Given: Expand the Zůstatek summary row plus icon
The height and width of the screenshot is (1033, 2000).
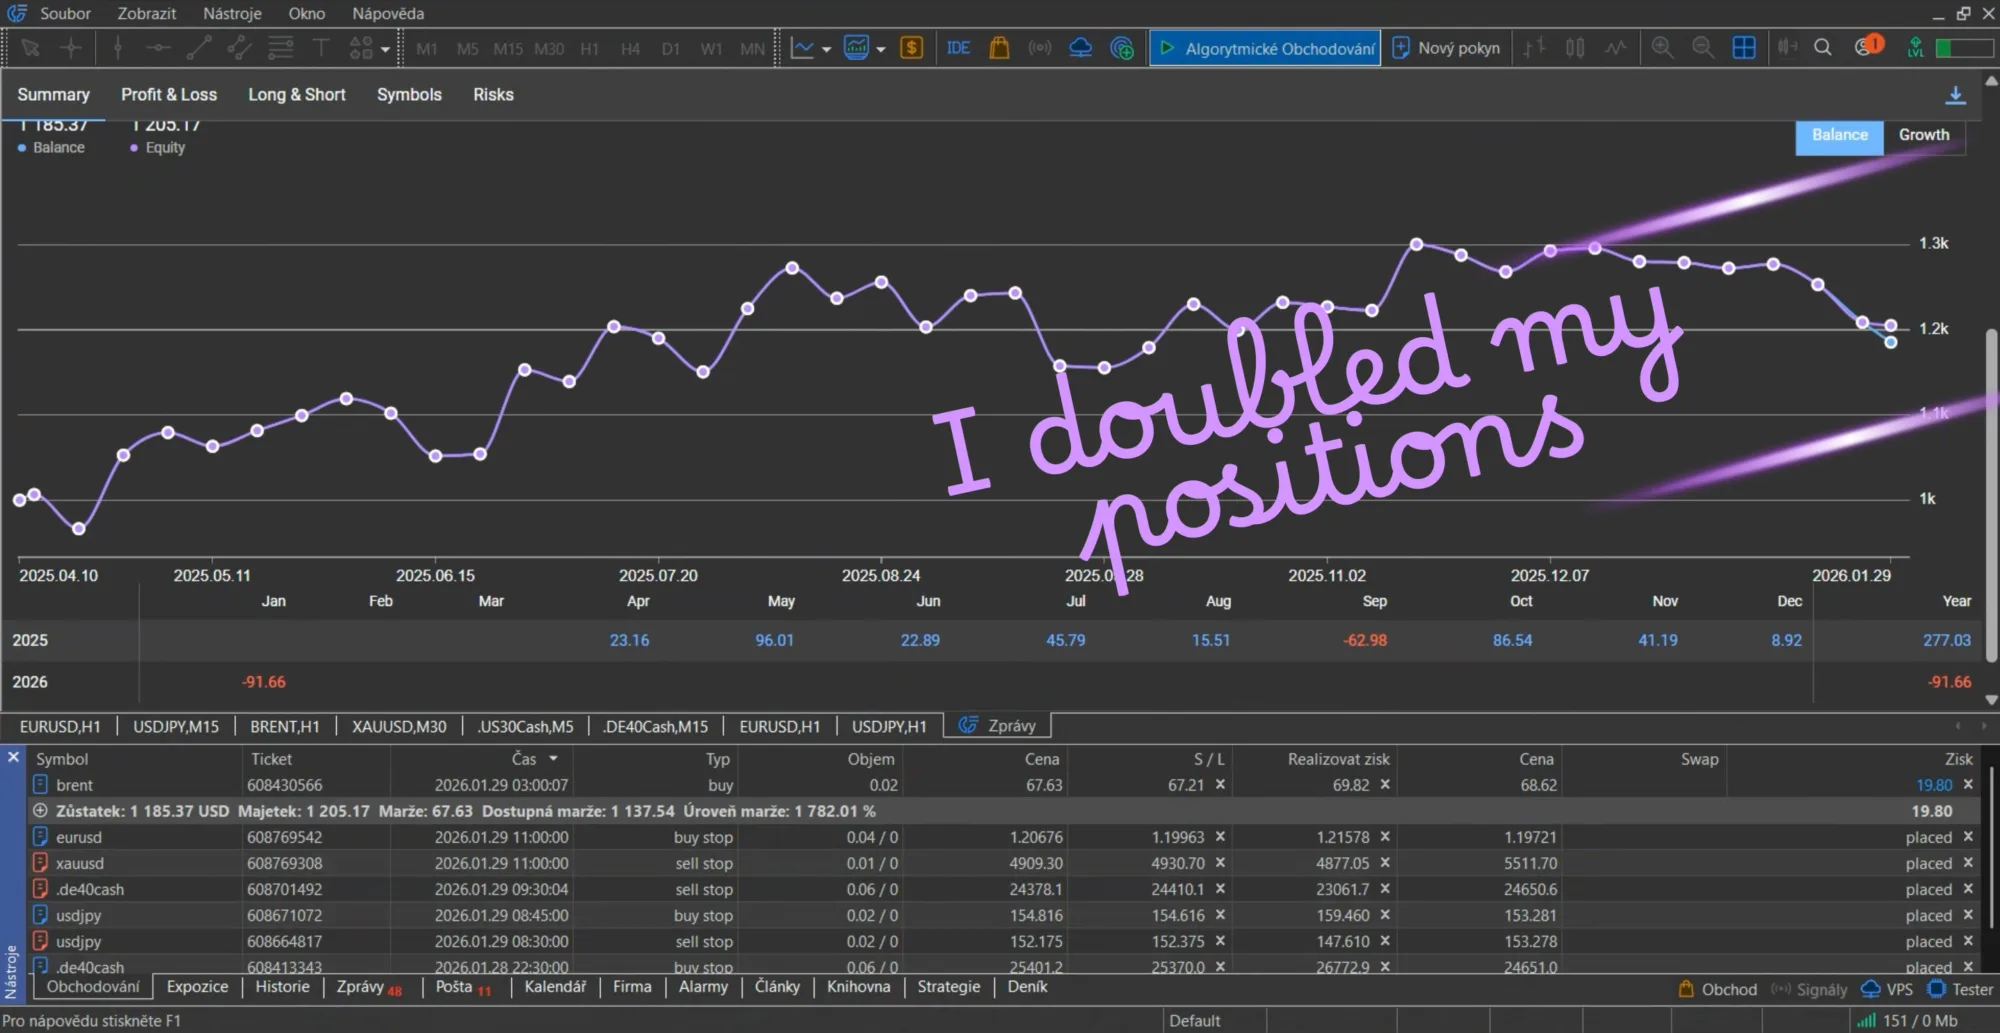Looking at the screenshot, I should coord(40,811).
